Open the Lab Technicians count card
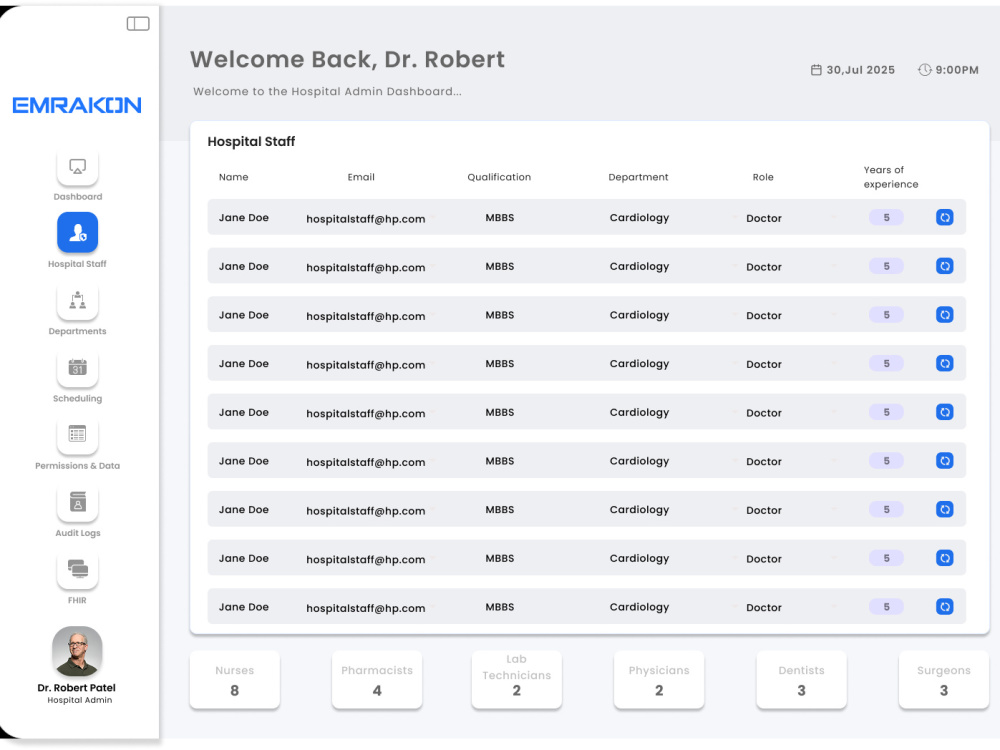 (517, 680)
